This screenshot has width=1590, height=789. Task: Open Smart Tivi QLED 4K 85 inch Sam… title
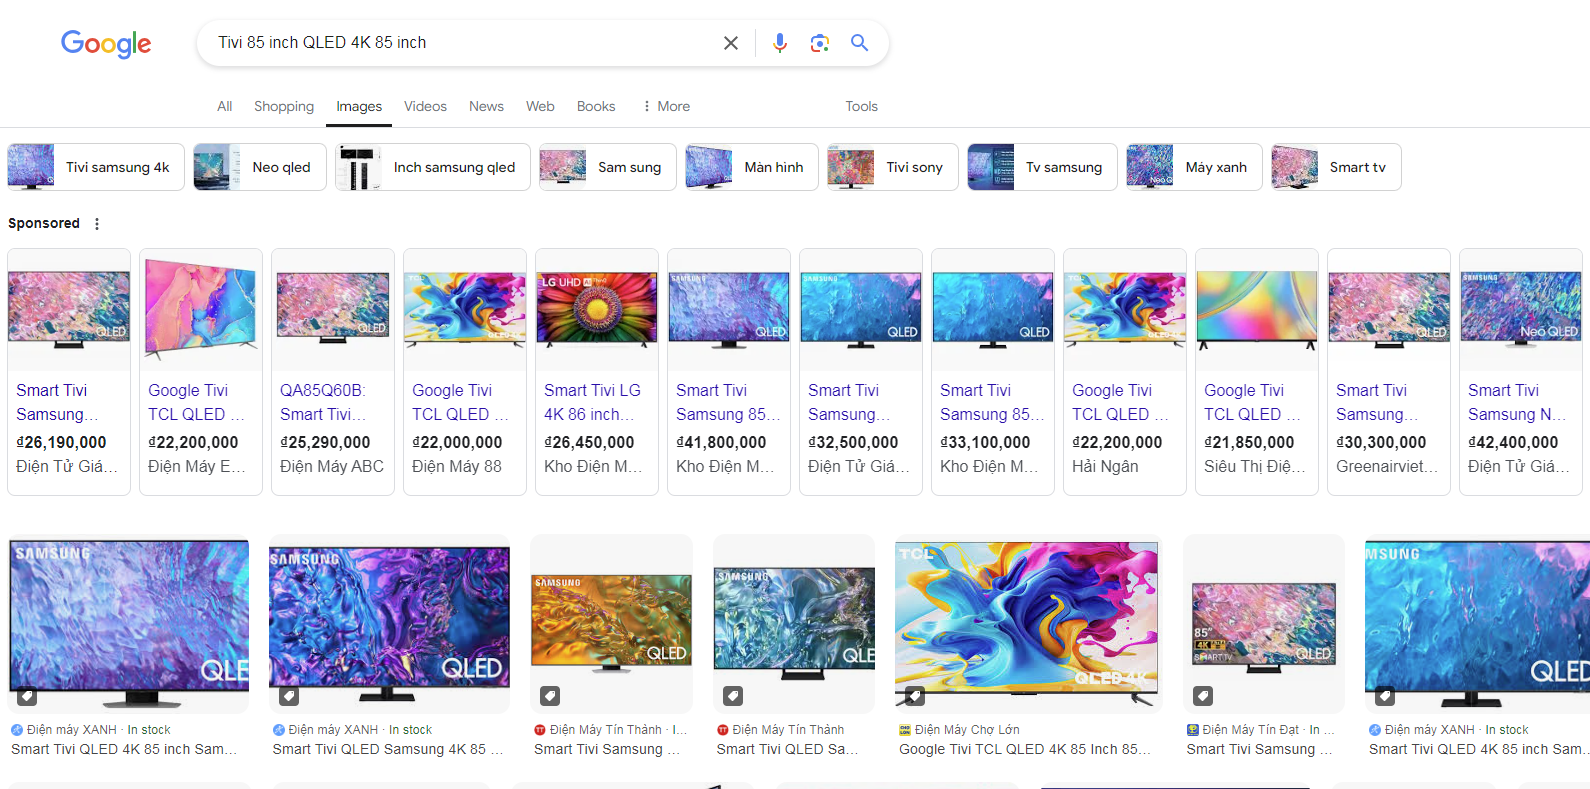point(124,749)
